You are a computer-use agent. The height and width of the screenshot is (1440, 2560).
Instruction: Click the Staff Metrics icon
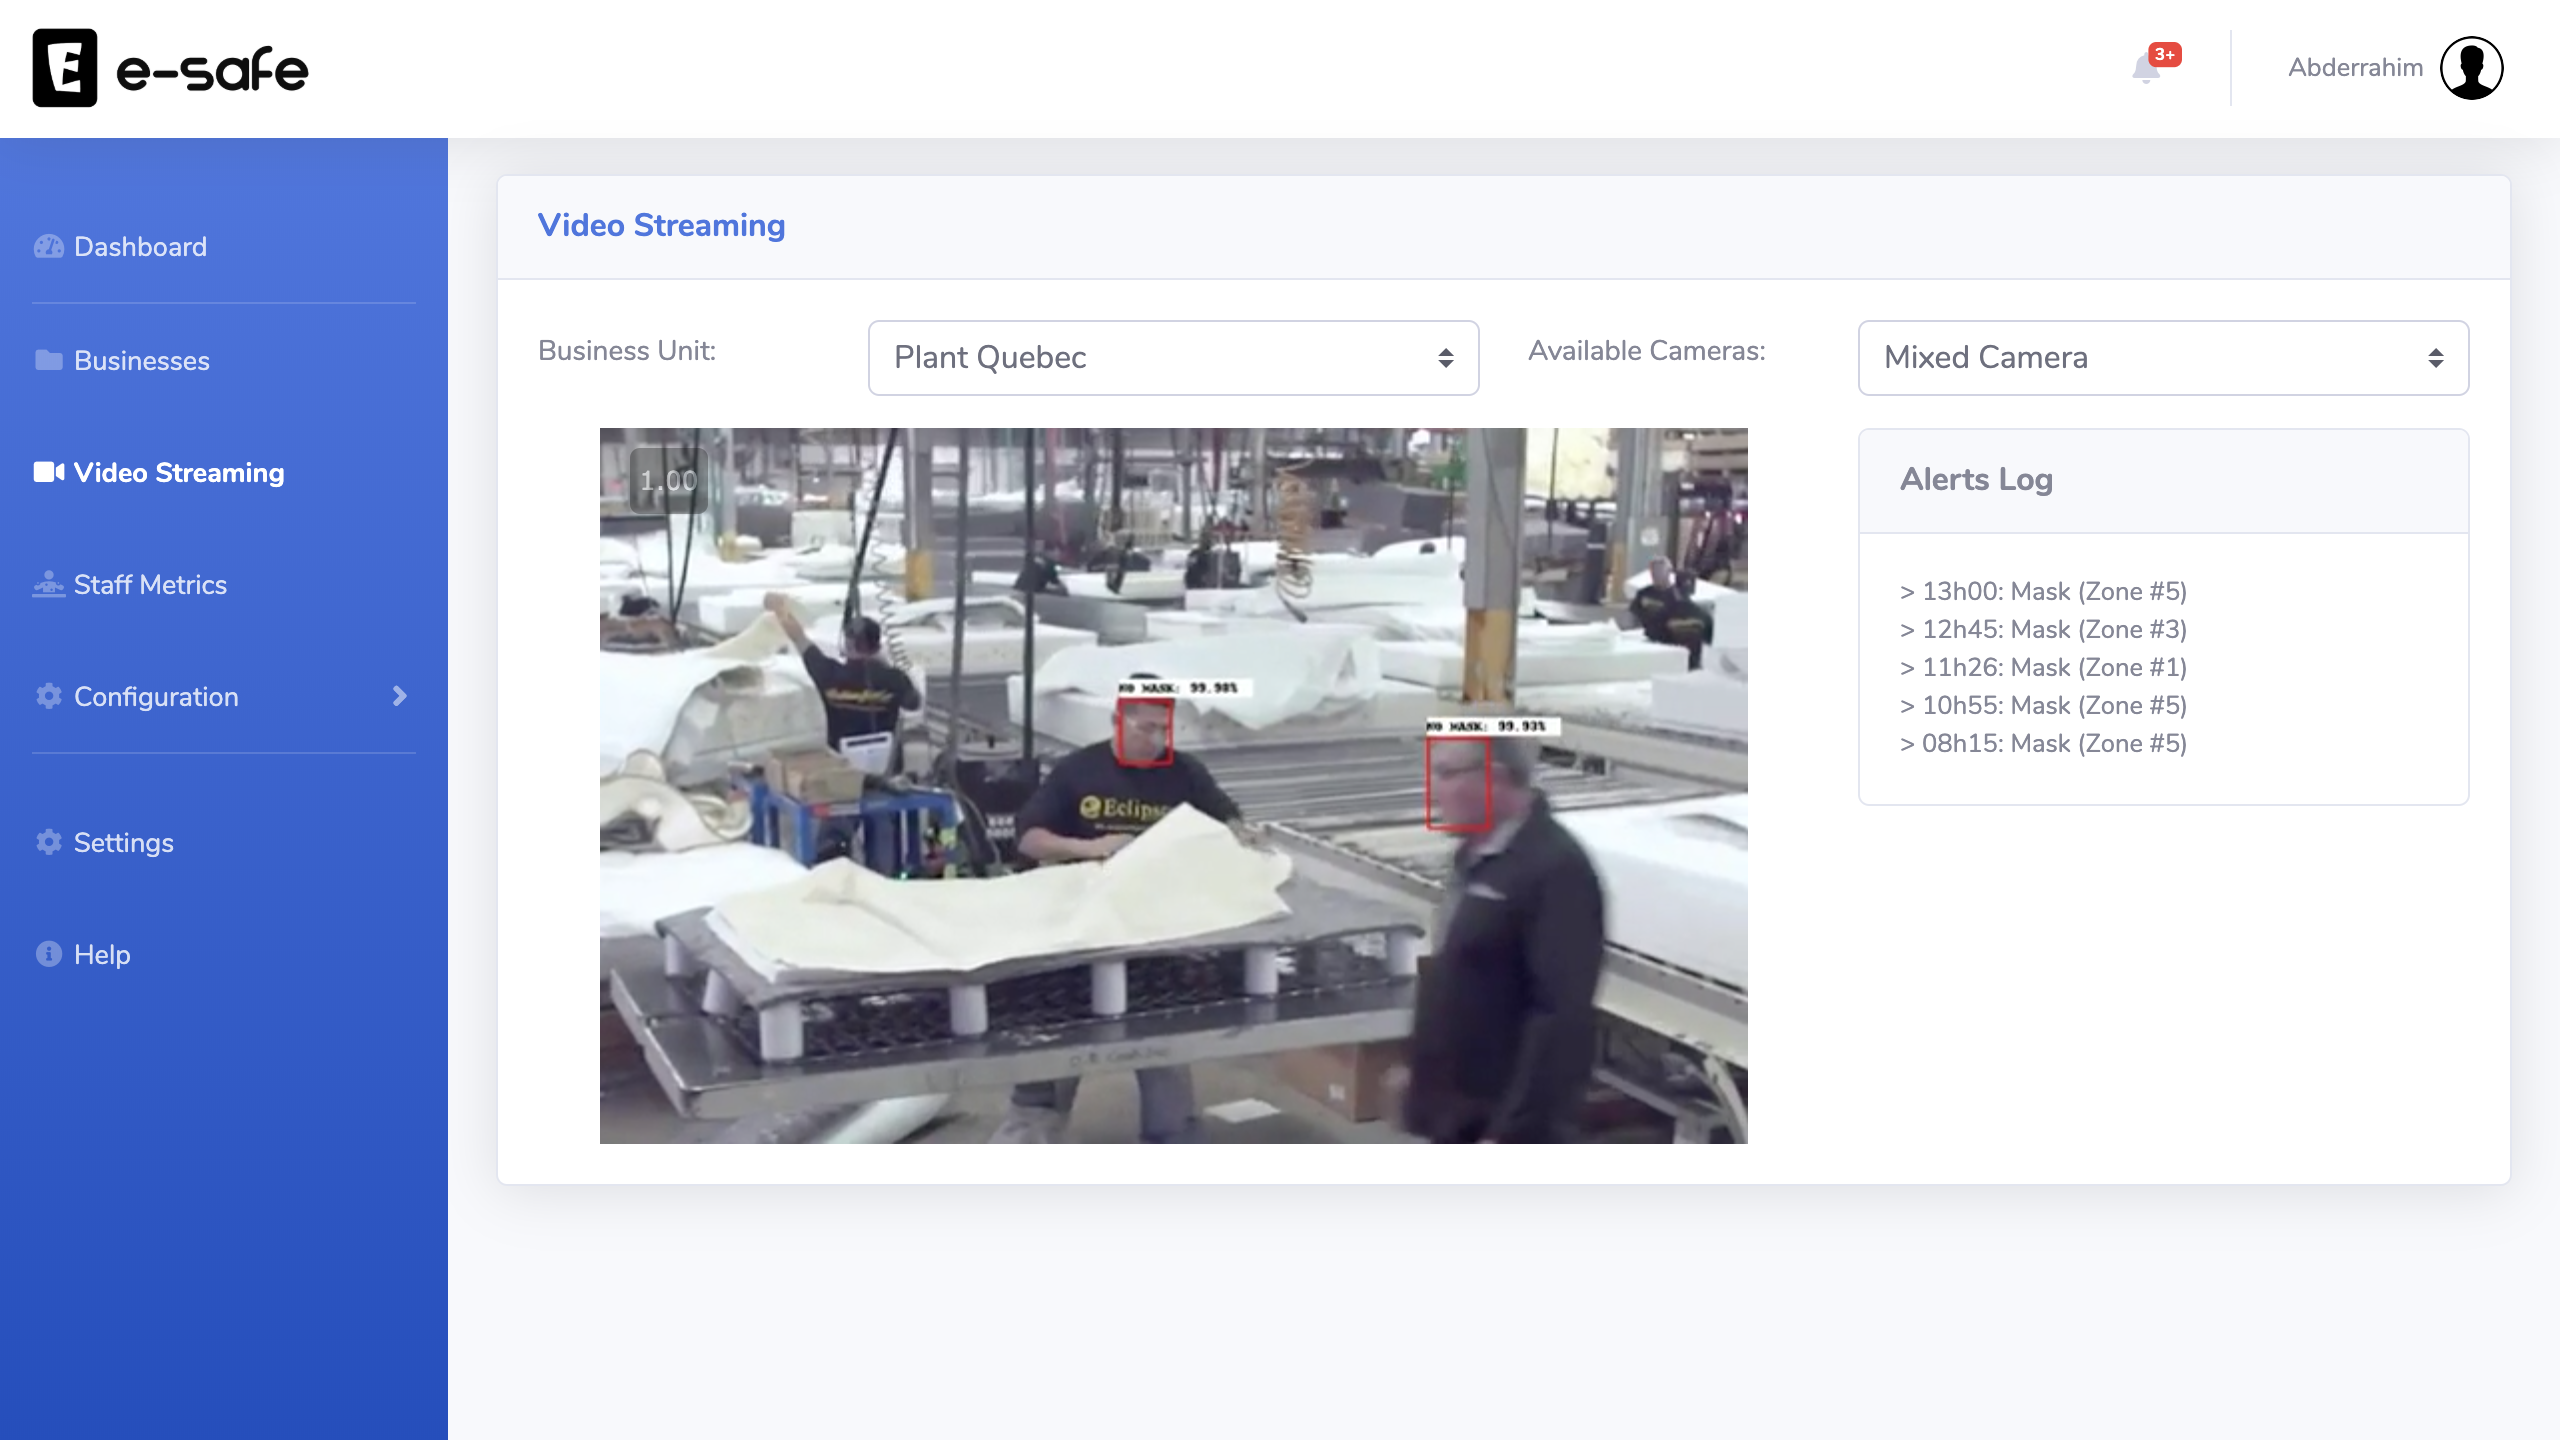[48, 584]
